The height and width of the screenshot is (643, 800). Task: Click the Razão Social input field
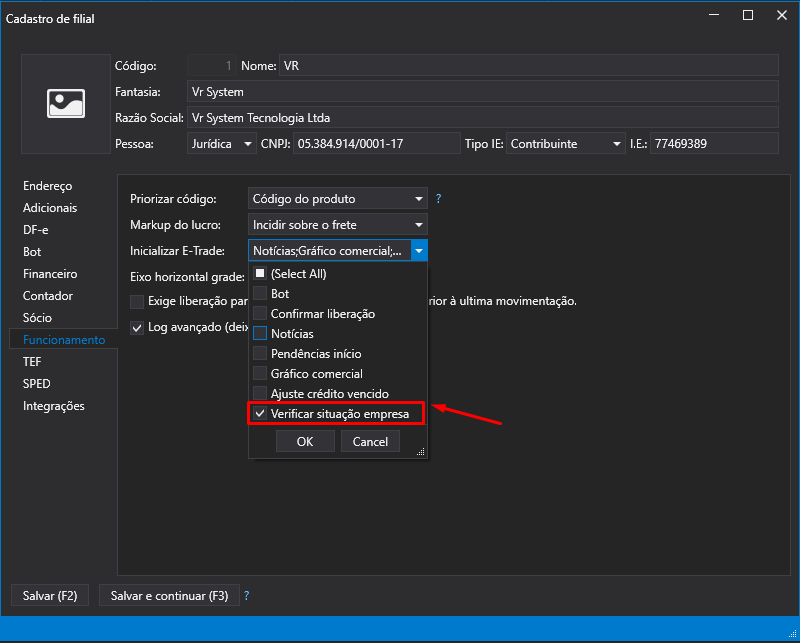(482, 118)
